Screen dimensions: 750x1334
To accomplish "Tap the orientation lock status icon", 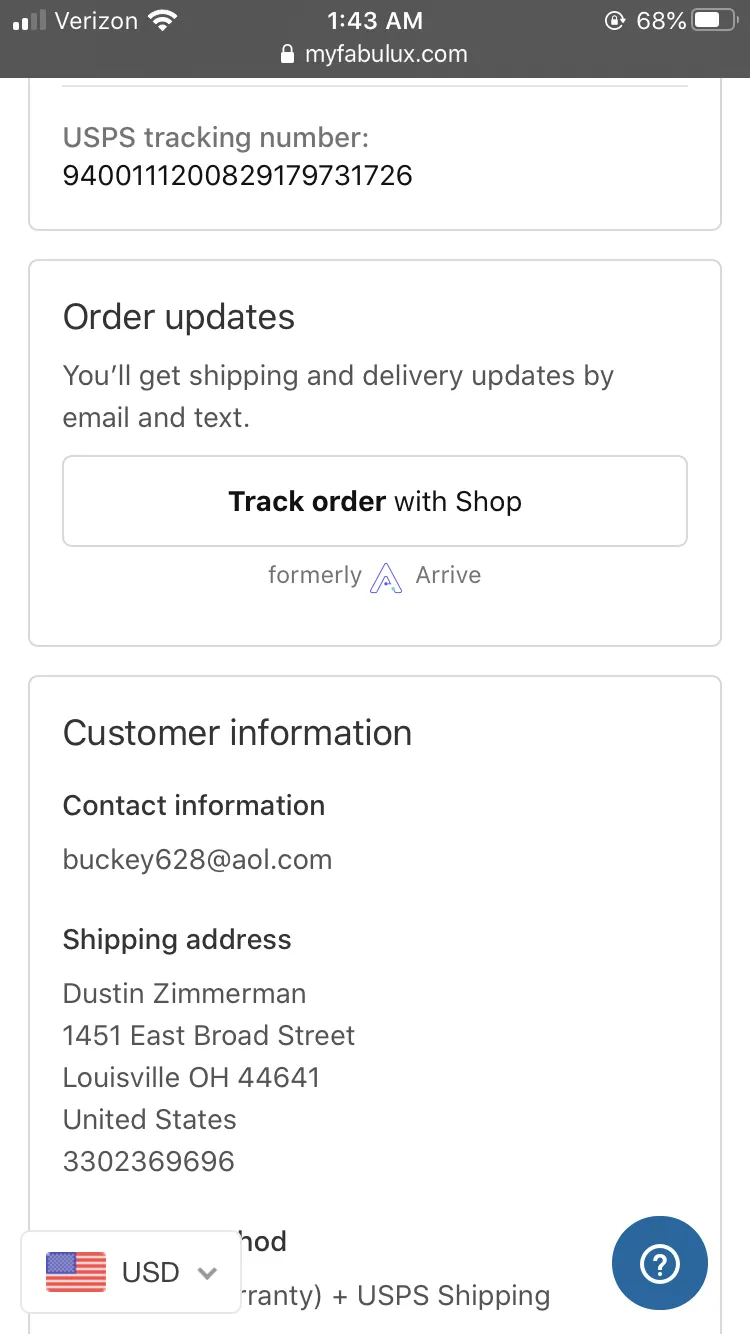I will coord(615,20).
